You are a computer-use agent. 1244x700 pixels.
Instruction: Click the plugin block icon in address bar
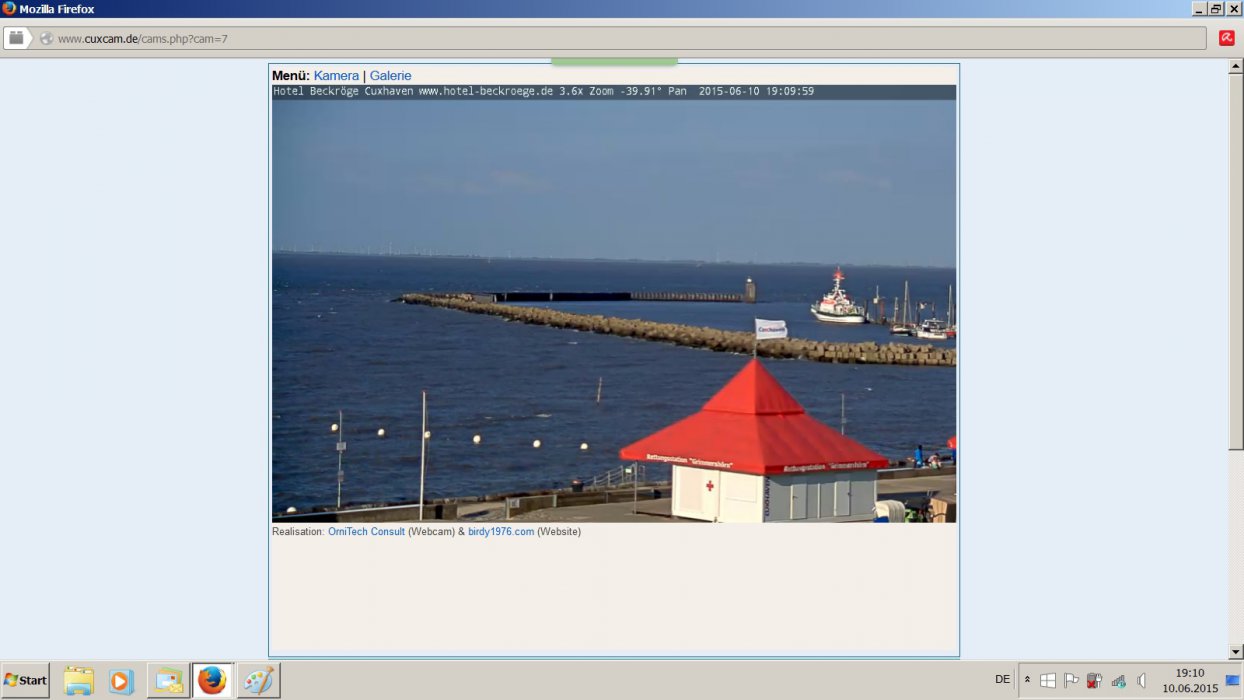pyautogui.click(x=16, y=38)
